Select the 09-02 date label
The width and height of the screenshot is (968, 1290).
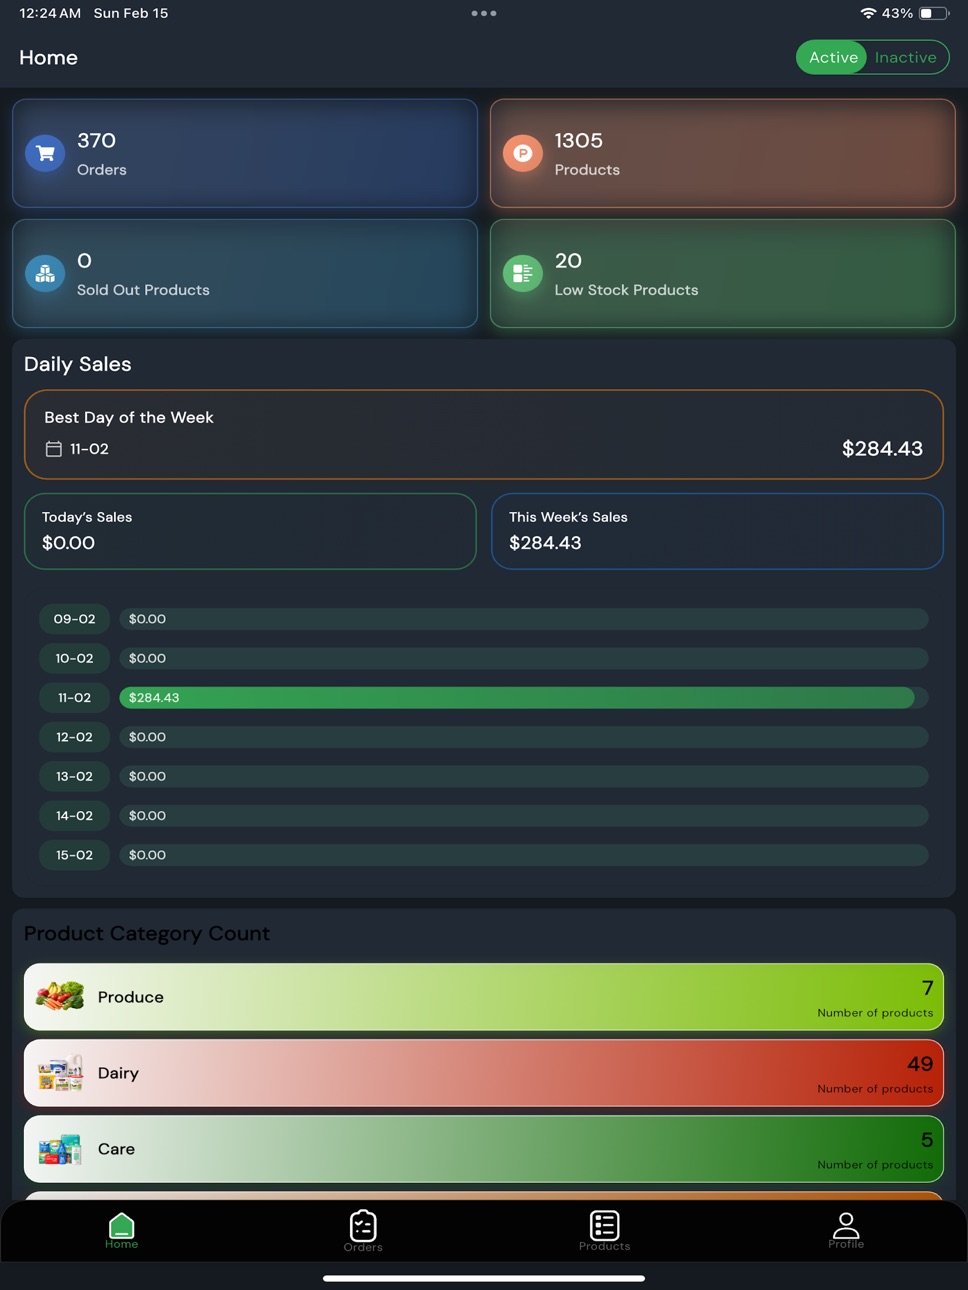(74, 619)
